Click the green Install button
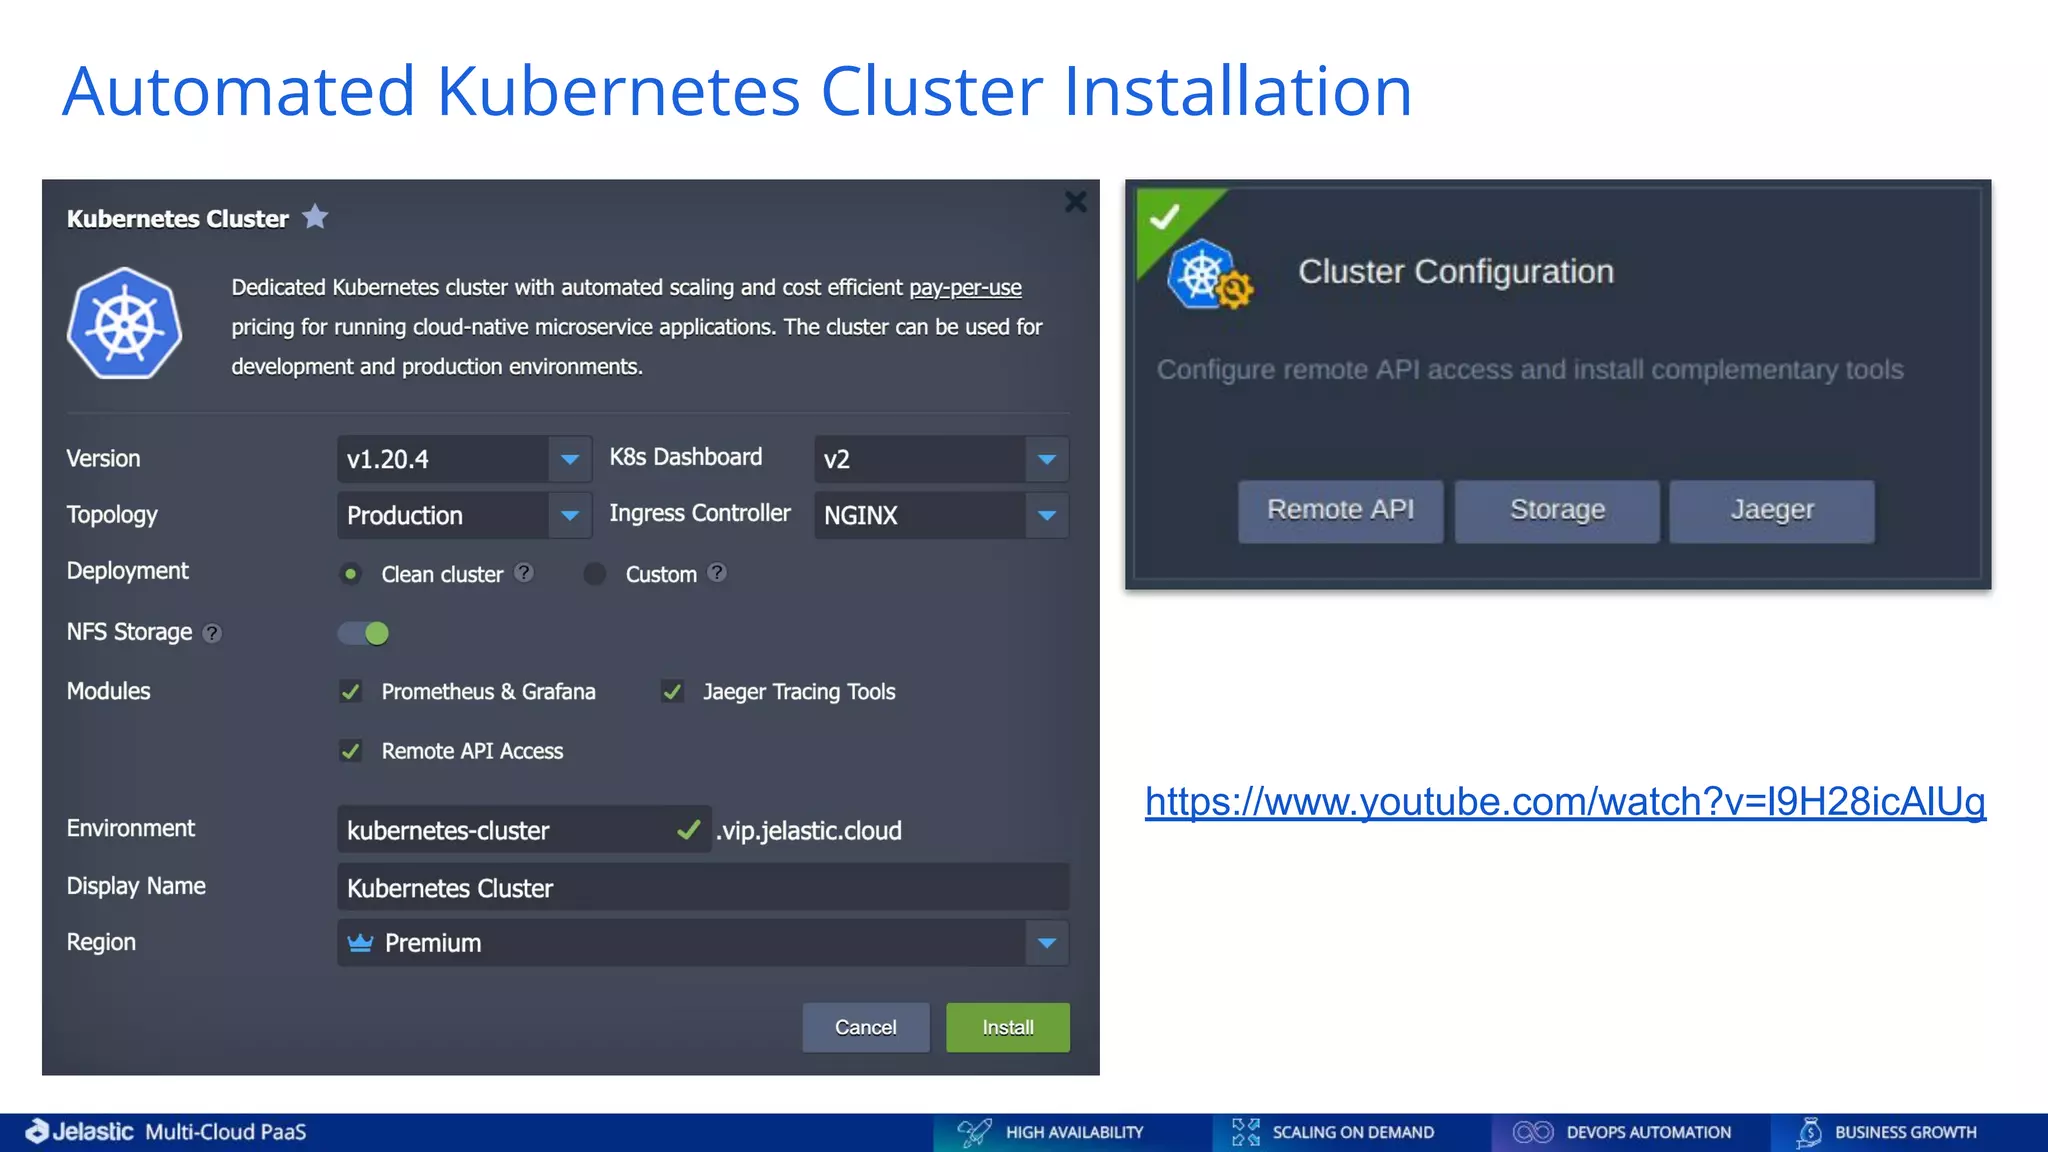This screenshot has height=1152, width=2048. 1008,1027
